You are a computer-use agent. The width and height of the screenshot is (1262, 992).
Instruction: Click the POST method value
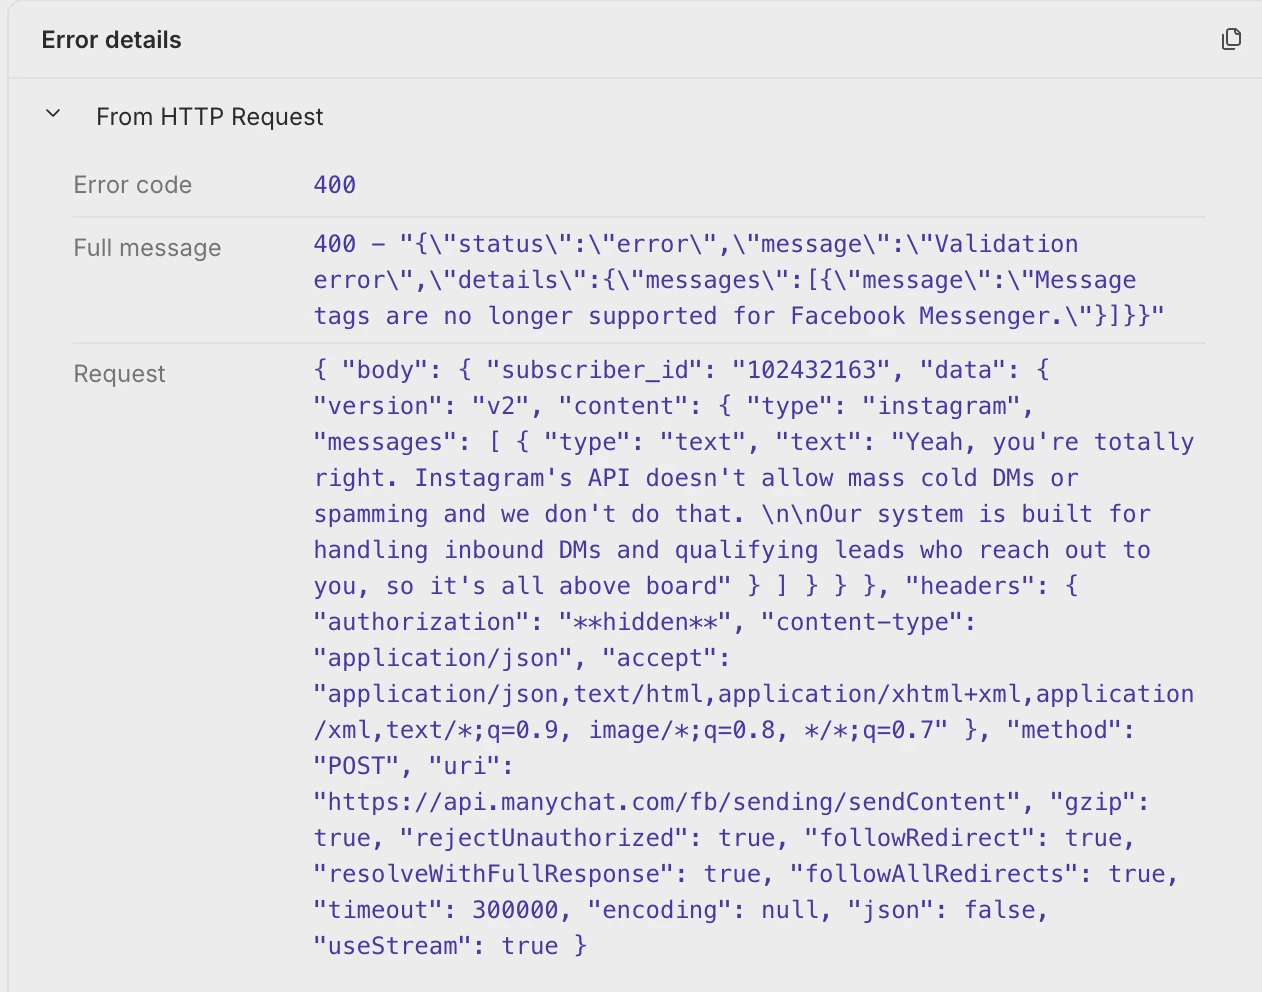[x=356, y=766]
